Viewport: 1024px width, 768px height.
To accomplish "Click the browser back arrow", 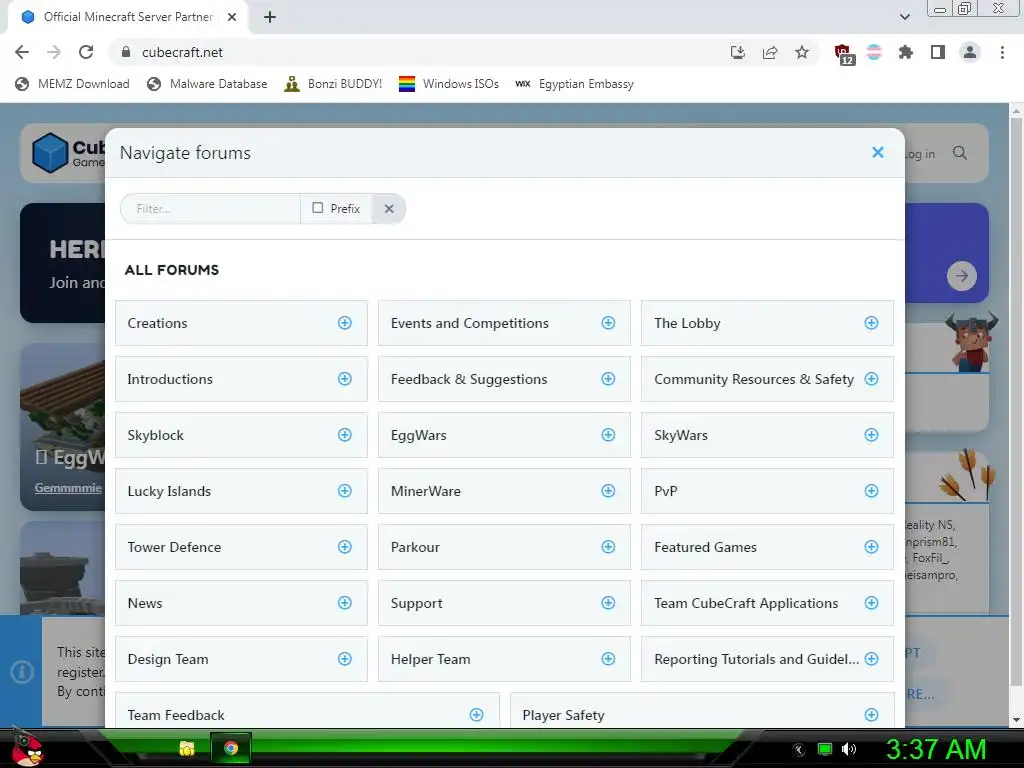I will click(22, 52).
